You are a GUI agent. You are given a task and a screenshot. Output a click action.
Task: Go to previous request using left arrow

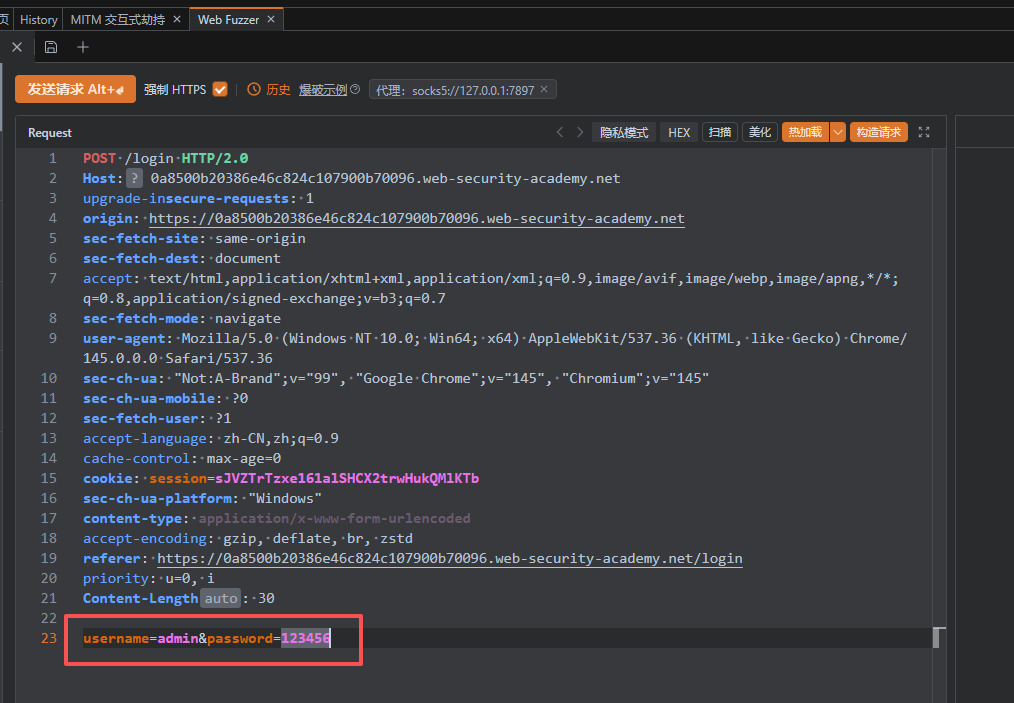tap(560, 132)
